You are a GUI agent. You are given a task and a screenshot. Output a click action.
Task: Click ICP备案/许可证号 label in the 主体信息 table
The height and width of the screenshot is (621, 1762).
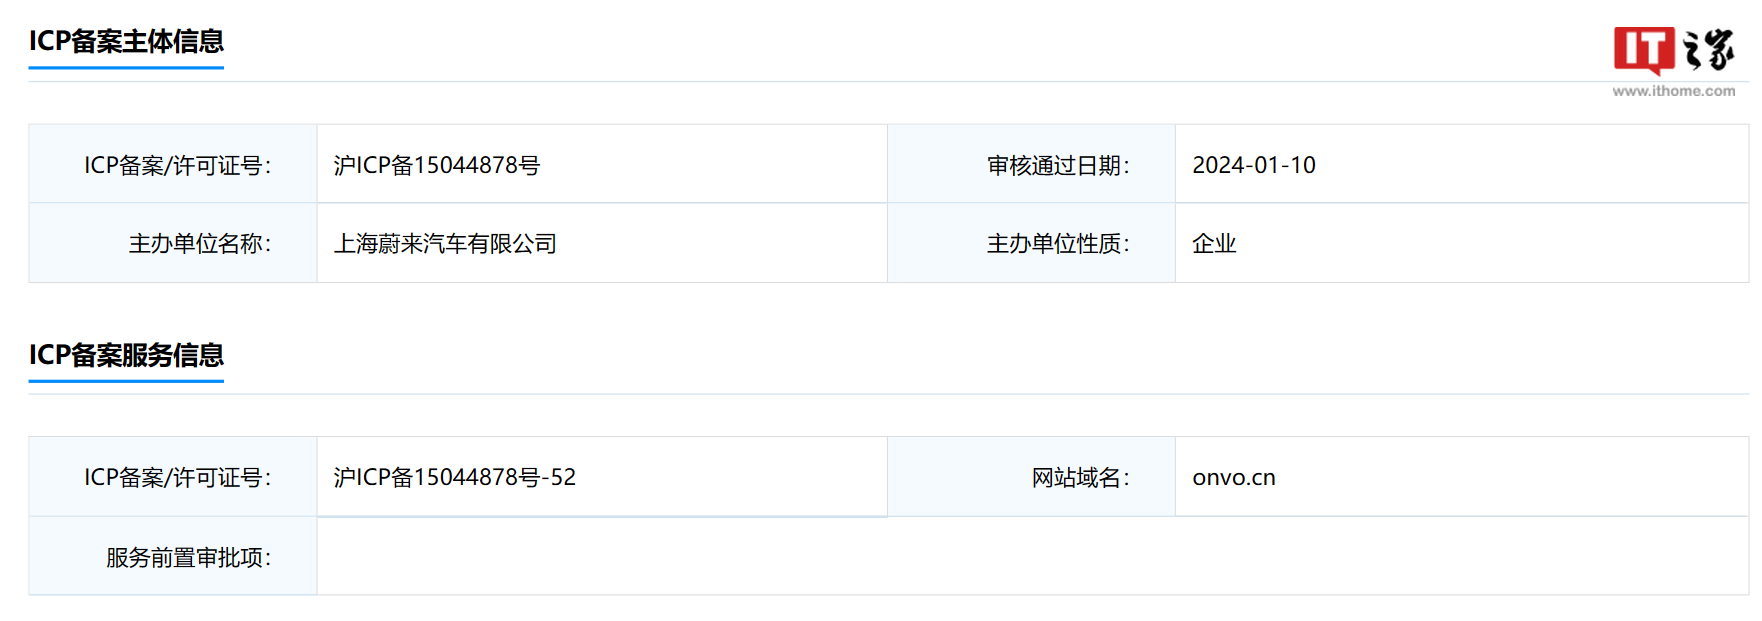tap(177, 166)
